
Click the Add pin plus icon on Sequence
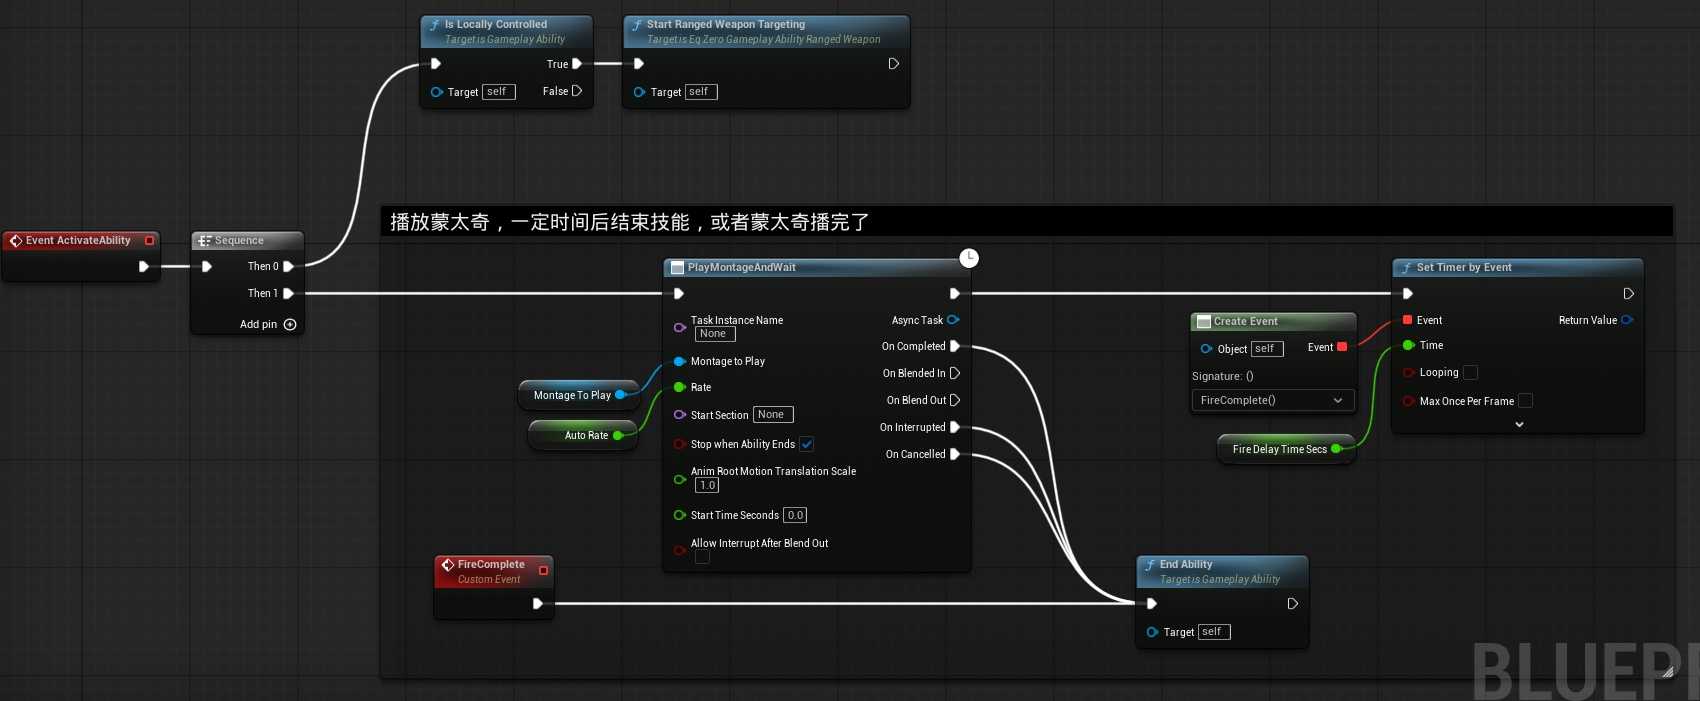click(x=290, y=324)
